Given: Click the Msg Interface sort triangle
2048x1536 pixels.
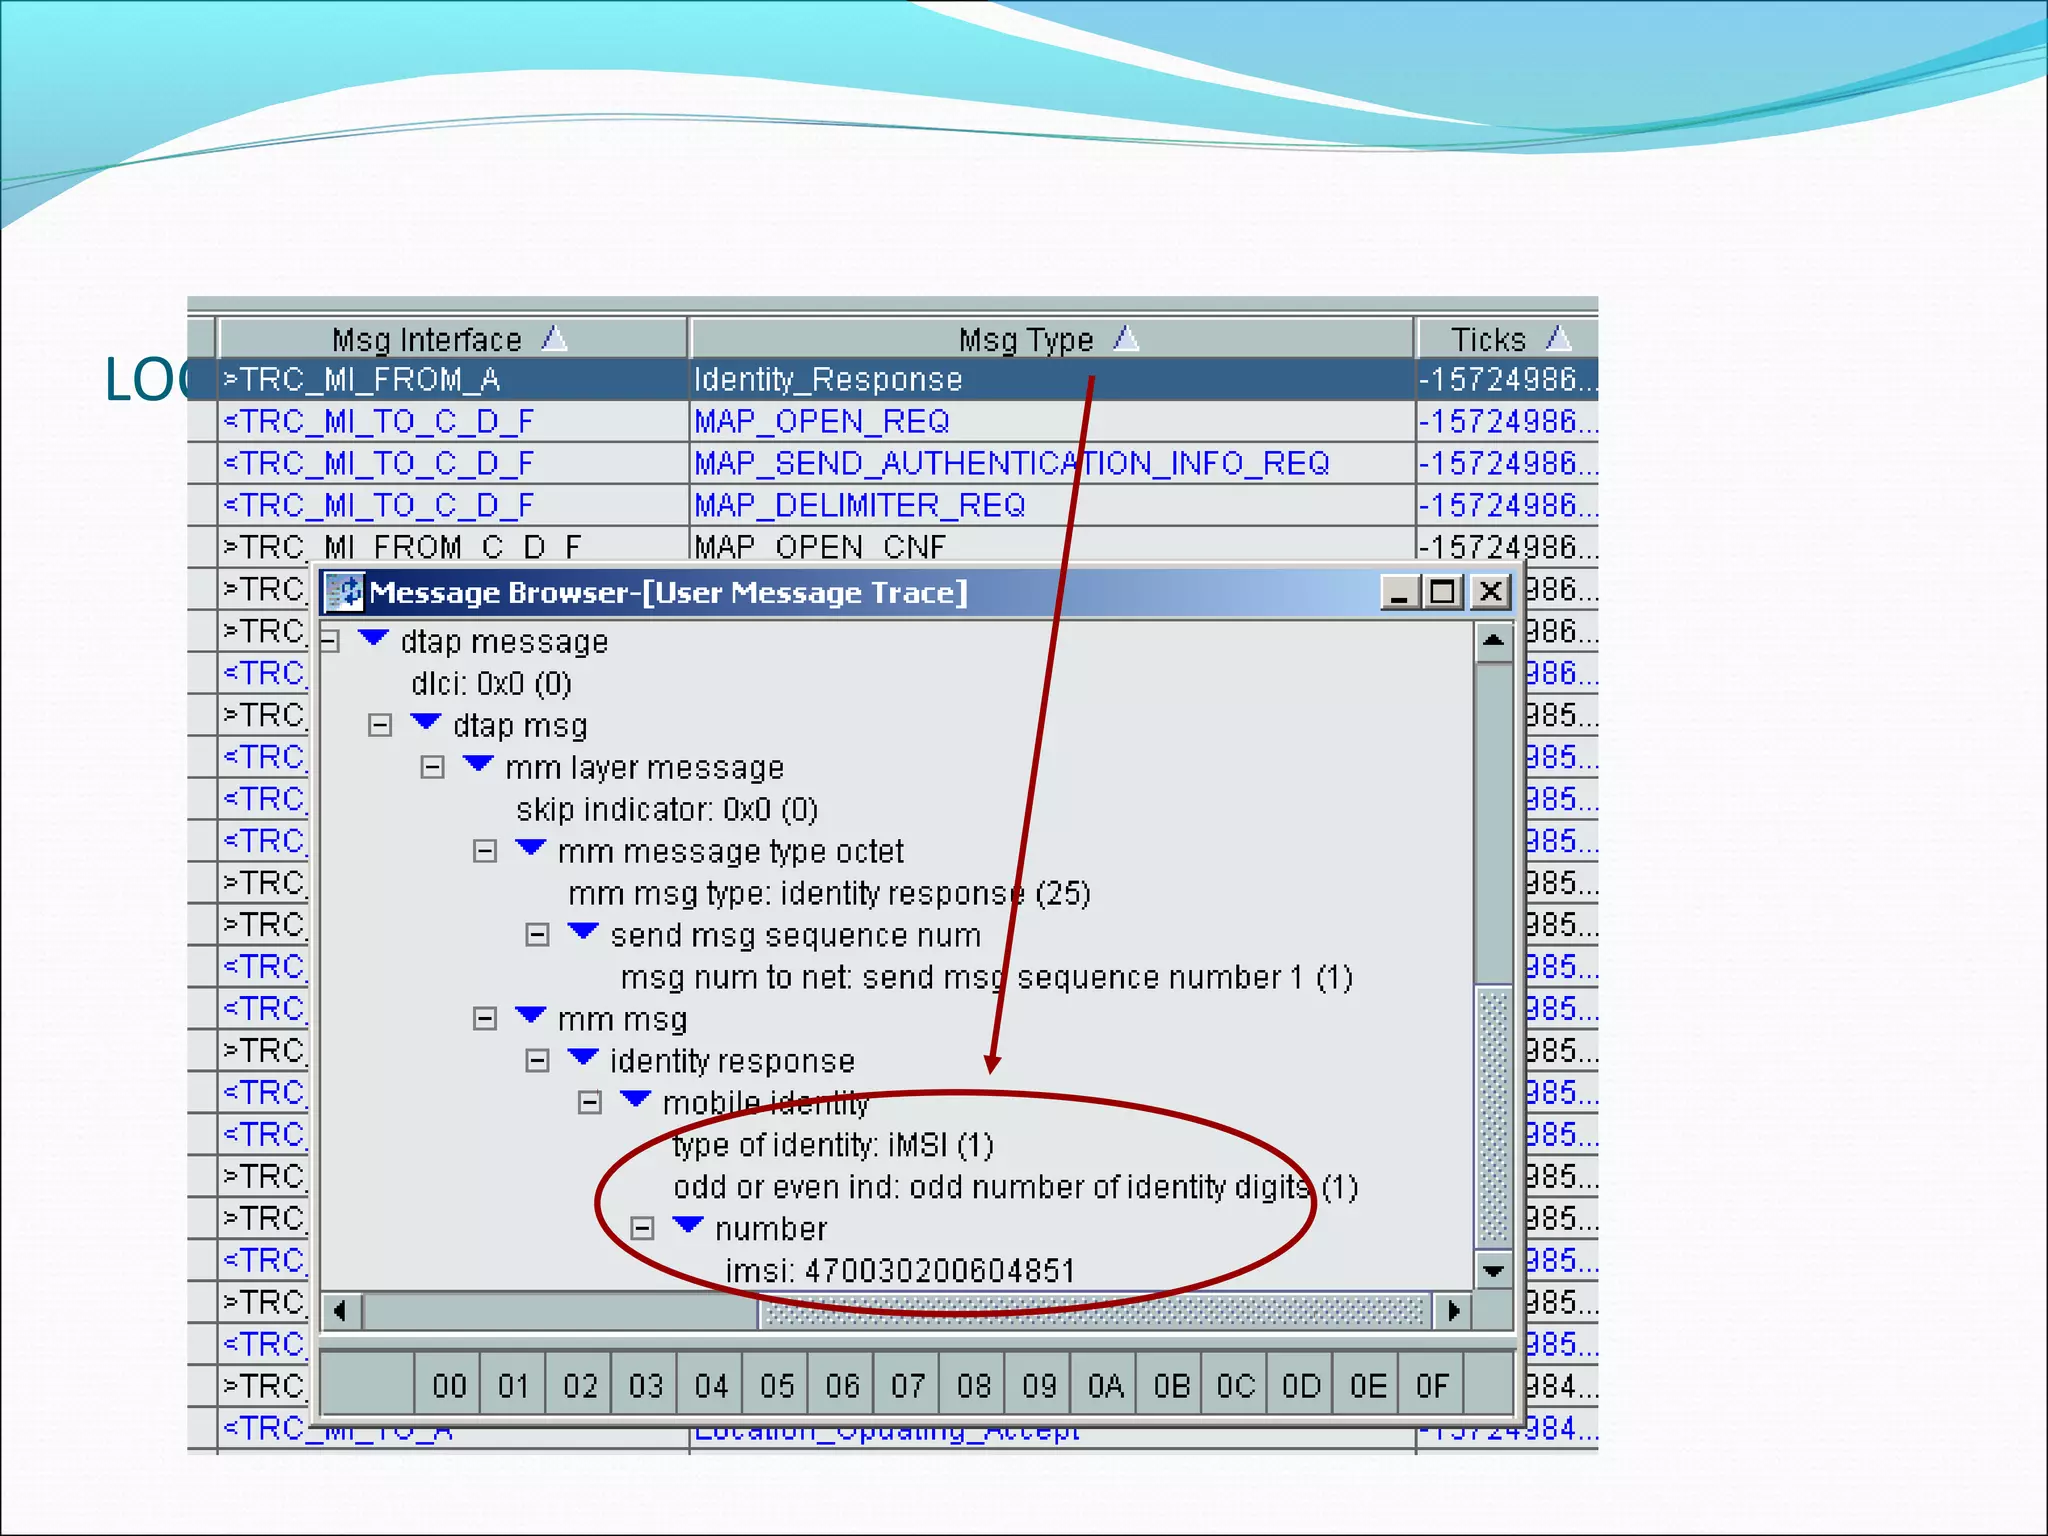Looking at the screenshot, I should (x=555, y=339).
